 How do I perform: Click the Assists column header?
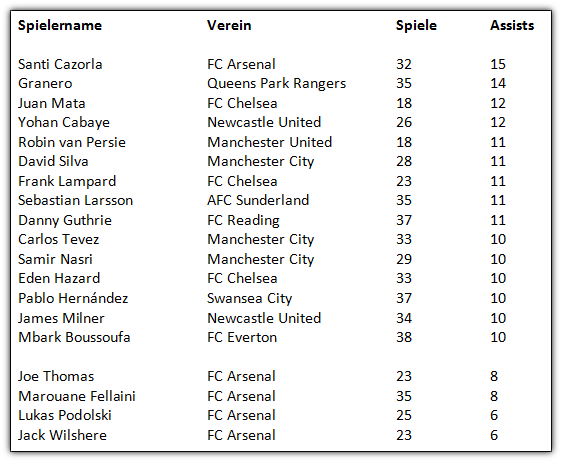(512, 25)
